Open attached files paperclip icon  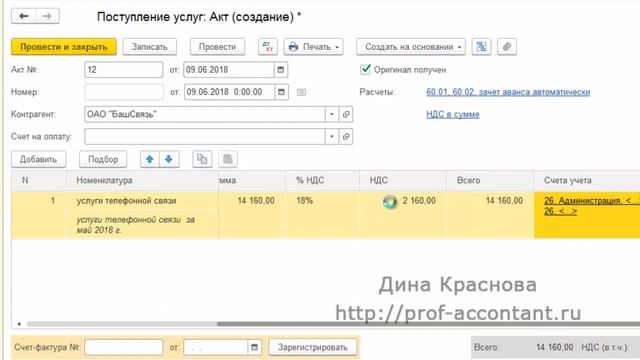[x=507, y=47]
